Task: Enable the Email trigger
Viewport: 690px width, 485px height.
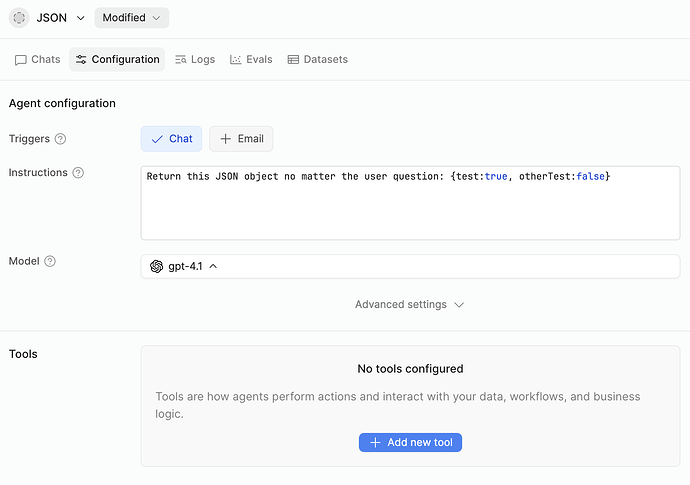Action: coord(241,139)
